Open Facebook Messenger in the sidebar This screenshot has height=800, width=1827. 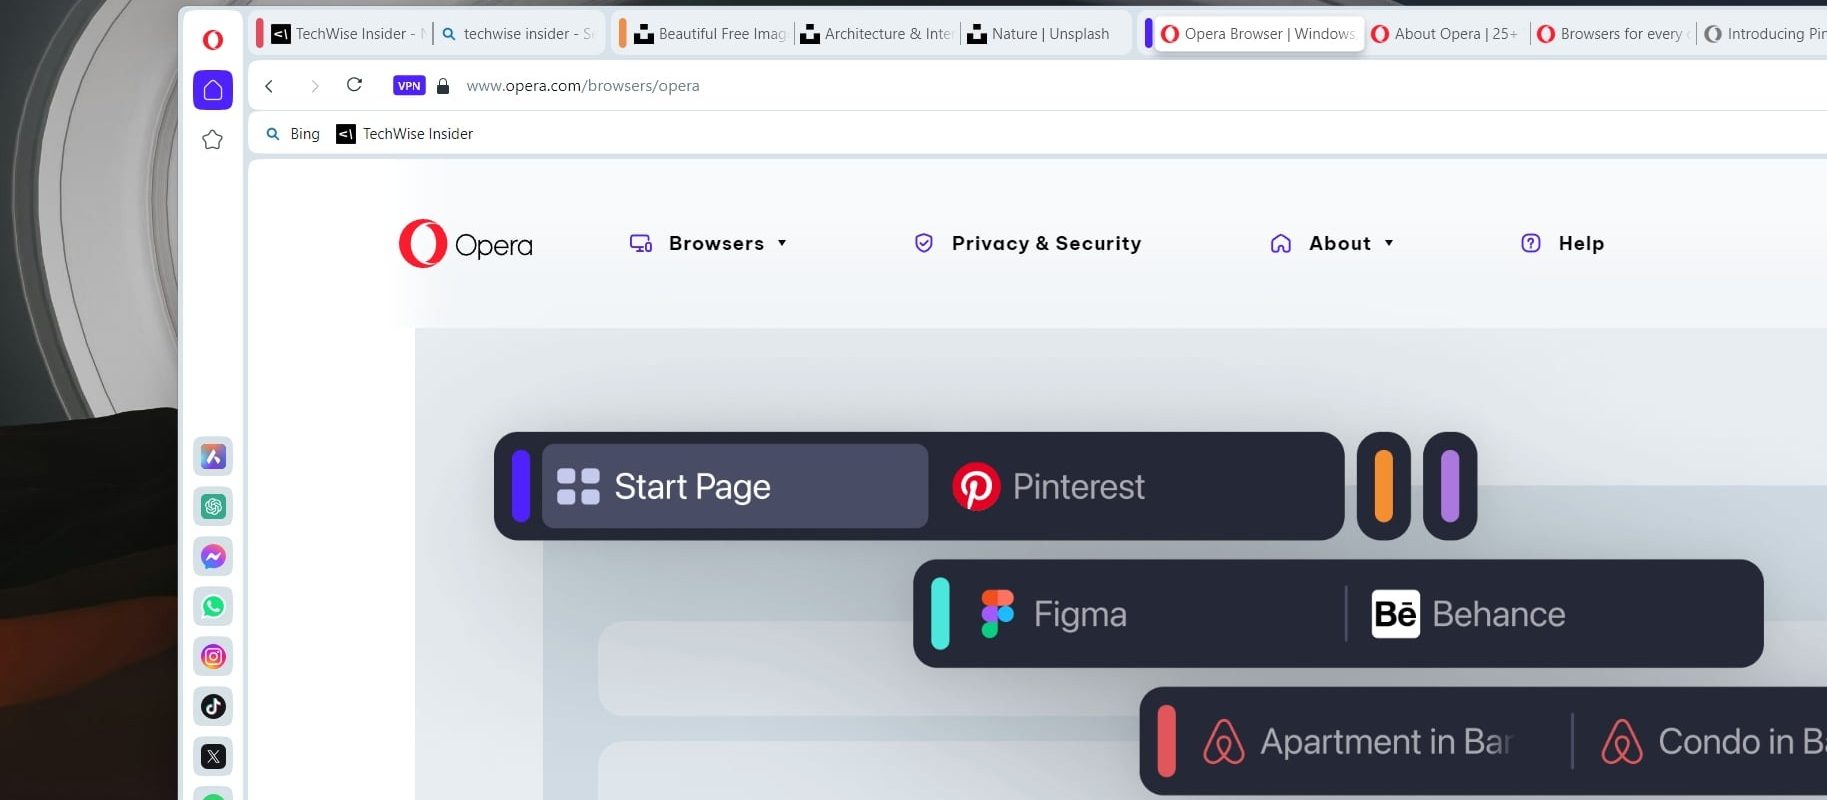point(213,557)
